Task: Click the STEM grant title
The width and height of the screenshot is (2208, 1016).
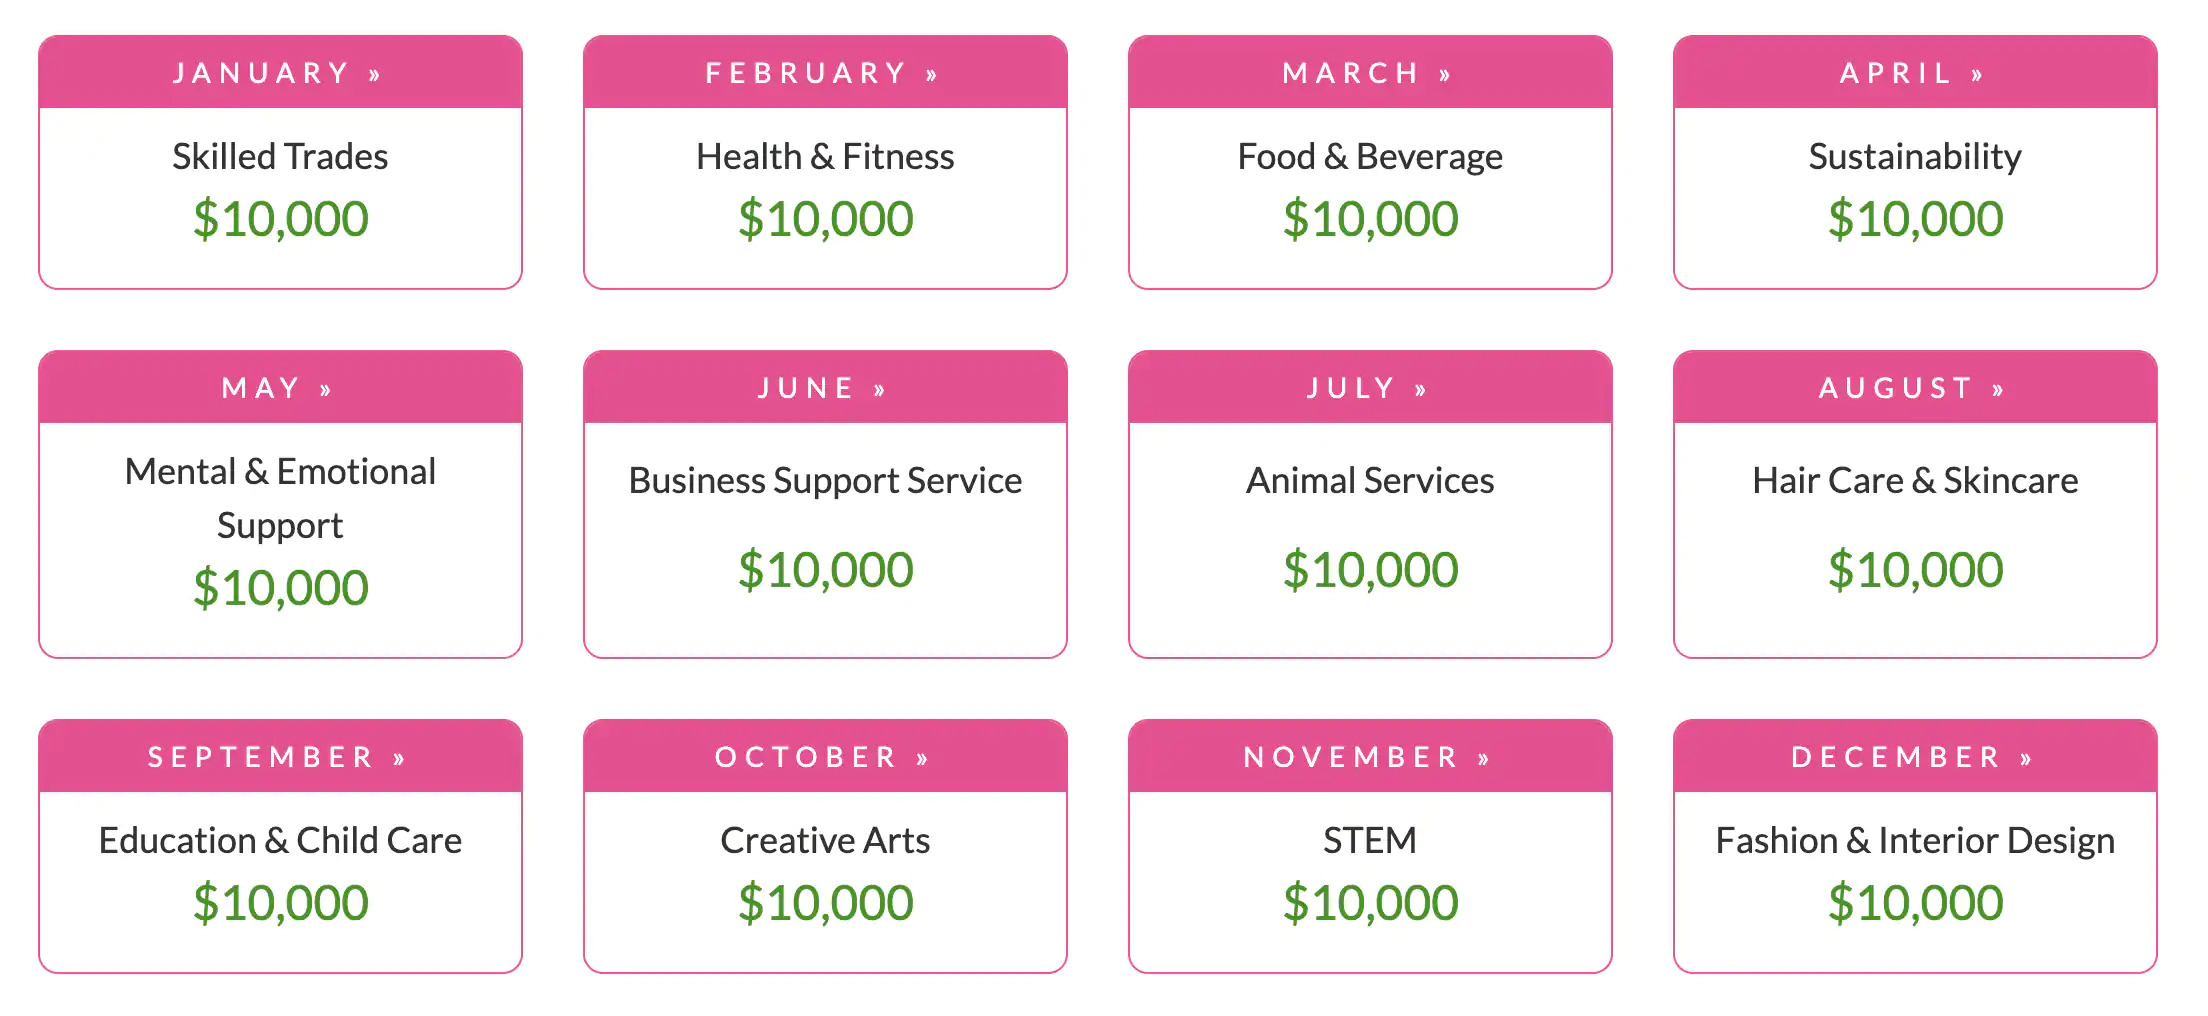Action: (1370, 841)
